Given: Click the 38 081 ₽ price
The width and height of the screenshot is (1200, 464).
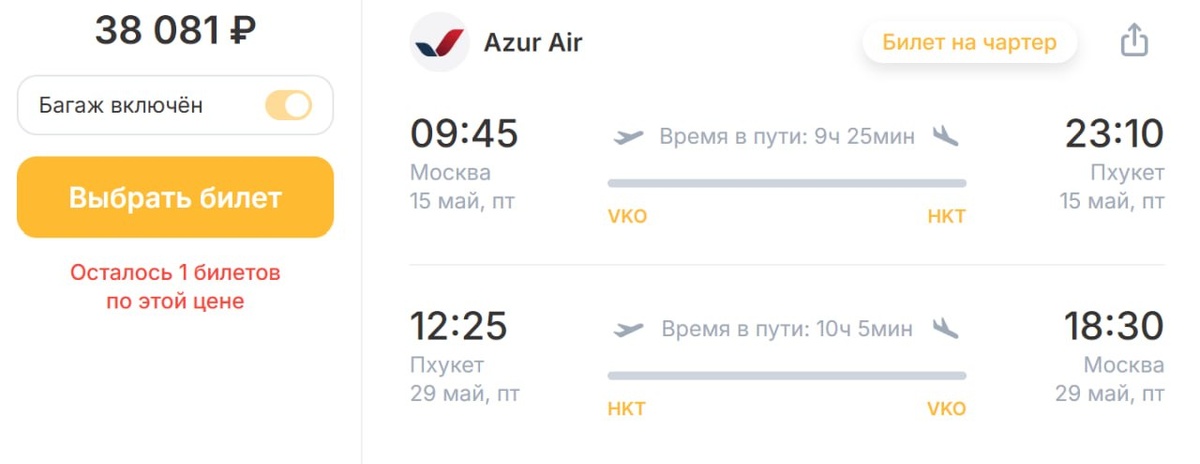Looking at the screenshot, I should coord(175,30).
